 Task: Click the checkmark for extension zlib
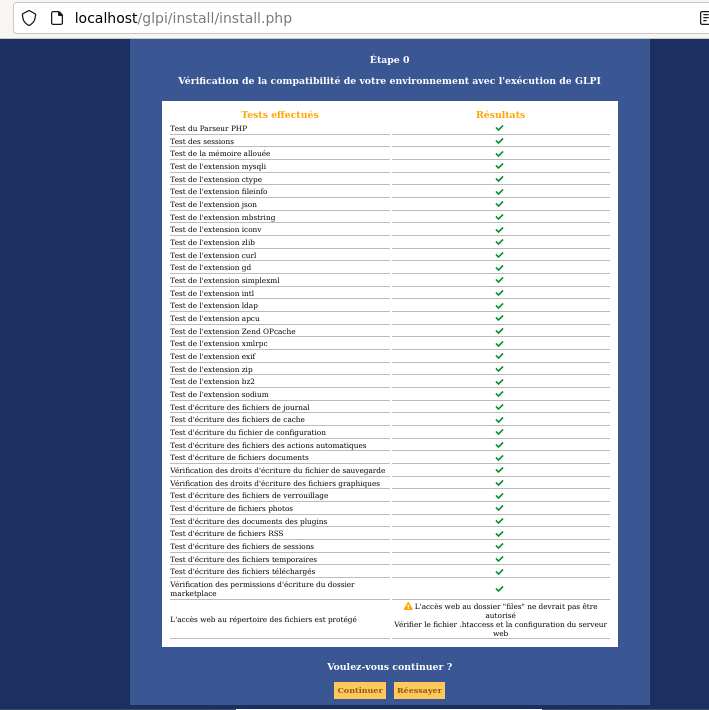(499, 242)
